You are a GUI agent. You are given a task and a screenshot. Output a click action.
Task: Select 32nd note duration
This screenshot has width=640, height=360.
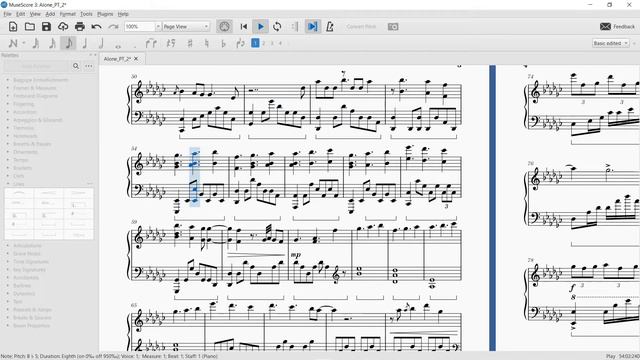(36, 43)
